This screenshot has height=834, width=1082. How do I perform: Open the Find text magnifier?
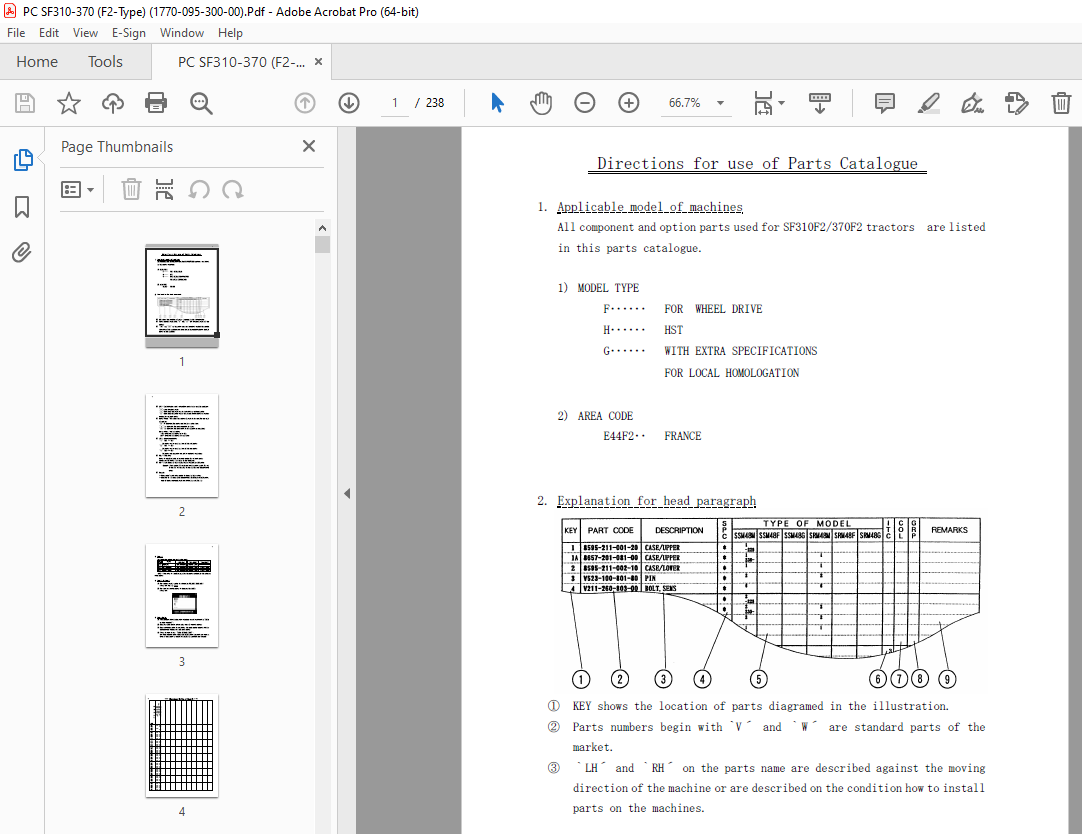[x=201, y=103]
